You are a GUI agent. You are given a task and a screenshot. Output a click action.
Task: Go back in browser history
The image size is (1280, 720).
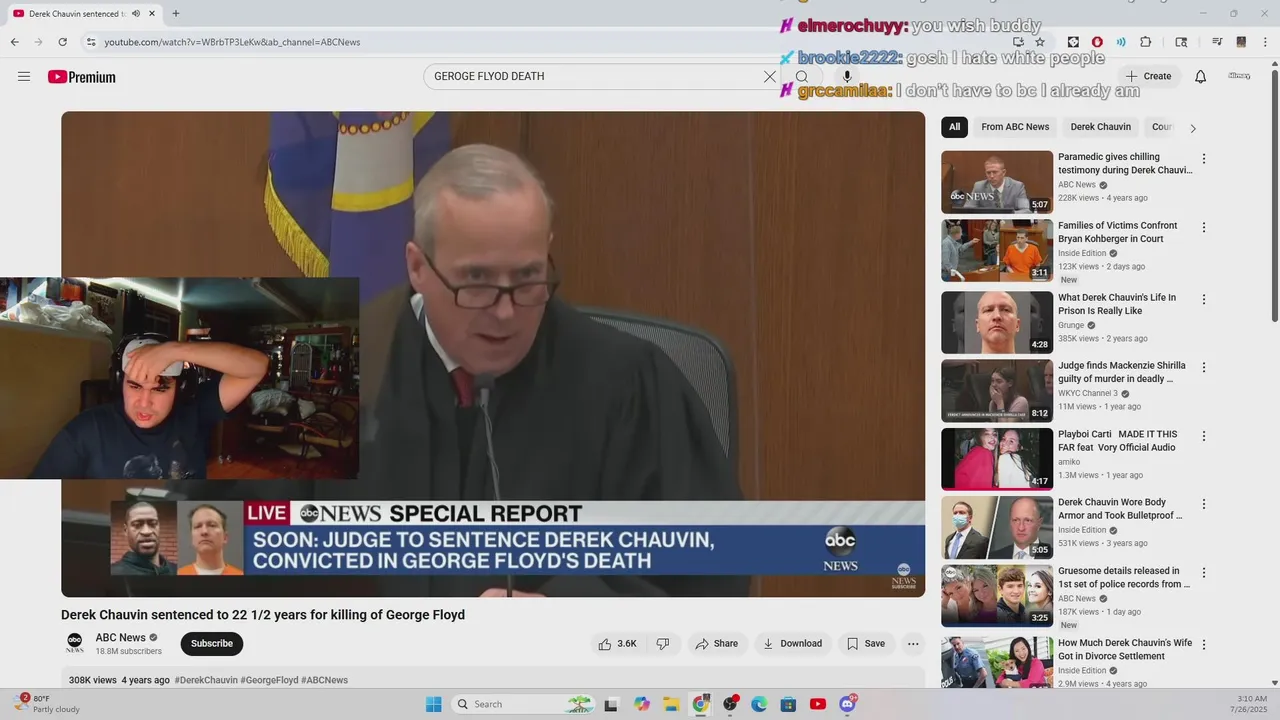coord(14,42)
